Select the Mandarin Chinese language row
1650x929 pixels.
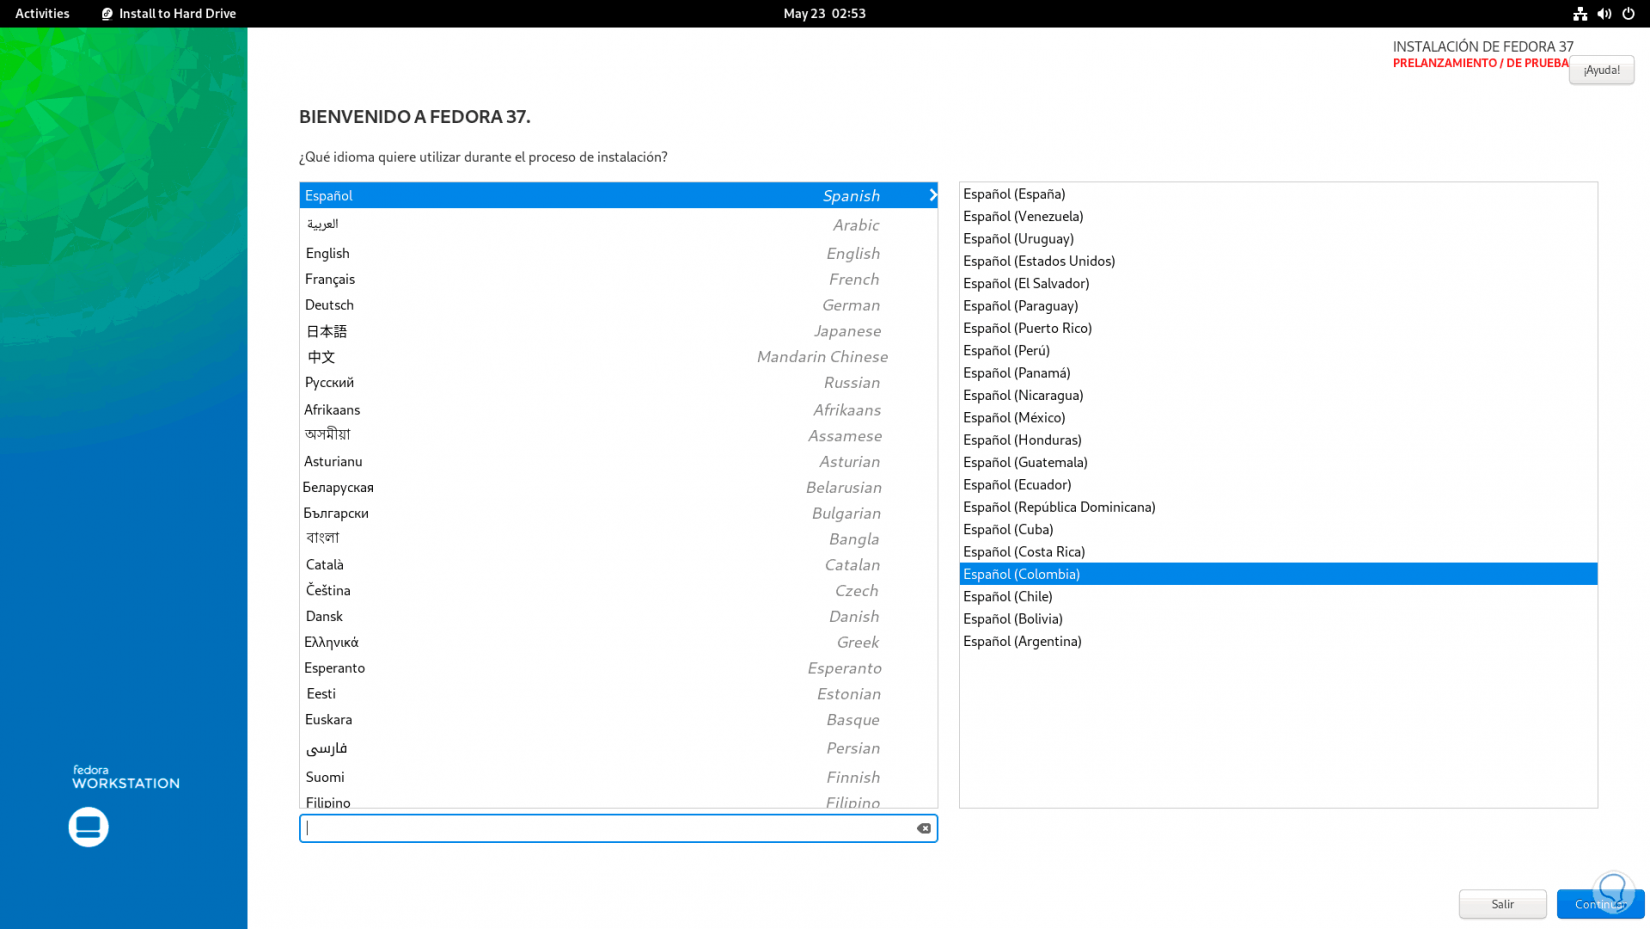click(618, 357)
